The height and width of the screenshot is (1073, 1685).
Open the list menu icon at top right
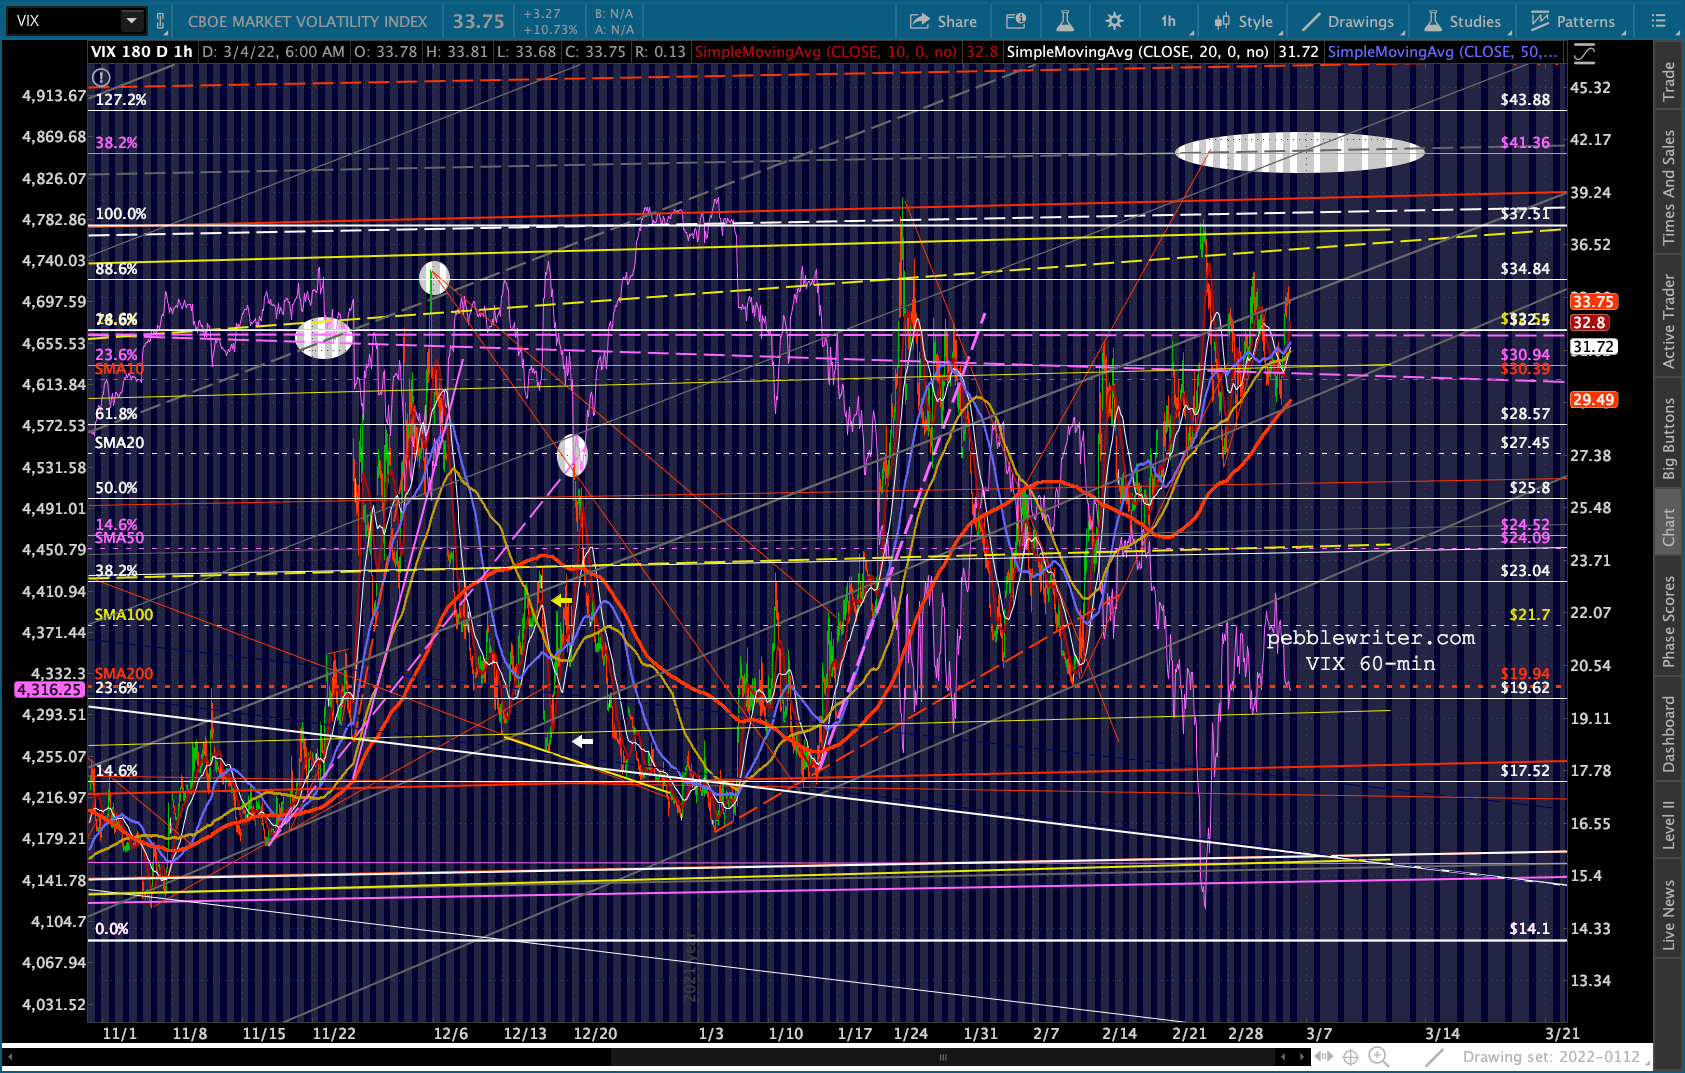[x=1658, y=21]
